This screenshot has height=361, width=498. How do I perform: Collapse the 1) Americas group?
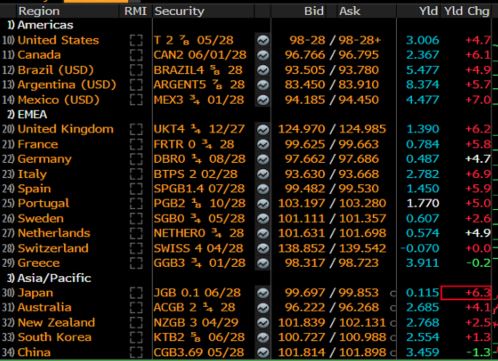[x=40, y=25]
